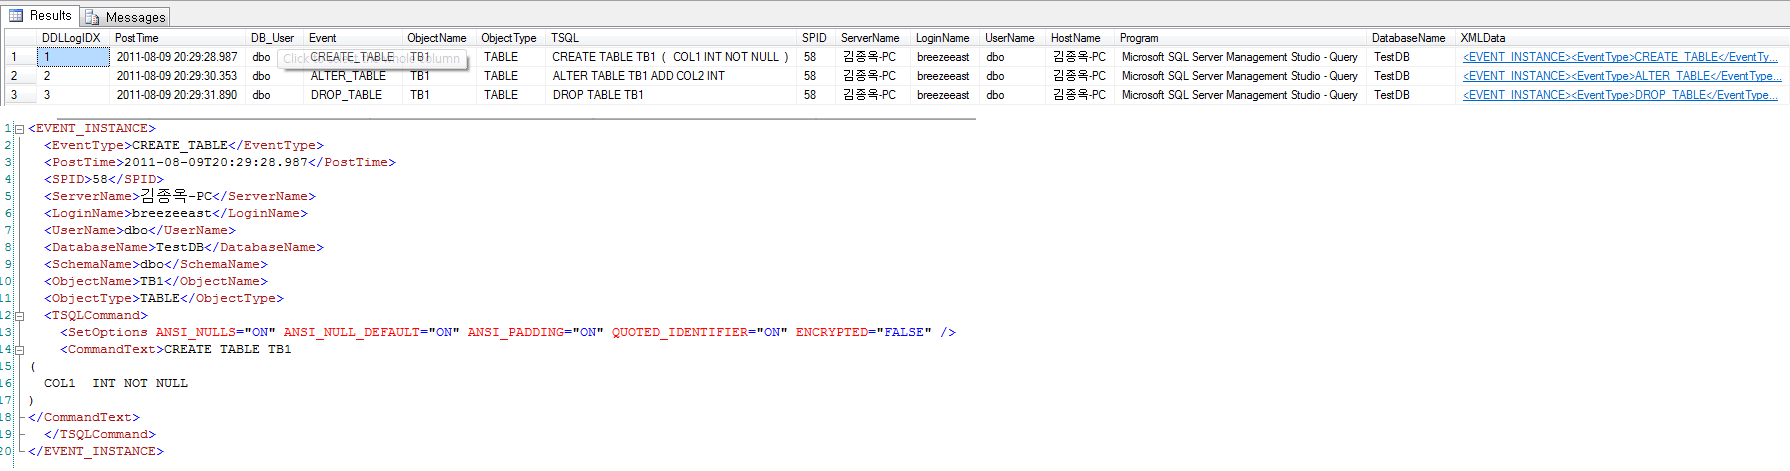
Task: Click the SetOptions XML line
Action: (x=508, y=333)
